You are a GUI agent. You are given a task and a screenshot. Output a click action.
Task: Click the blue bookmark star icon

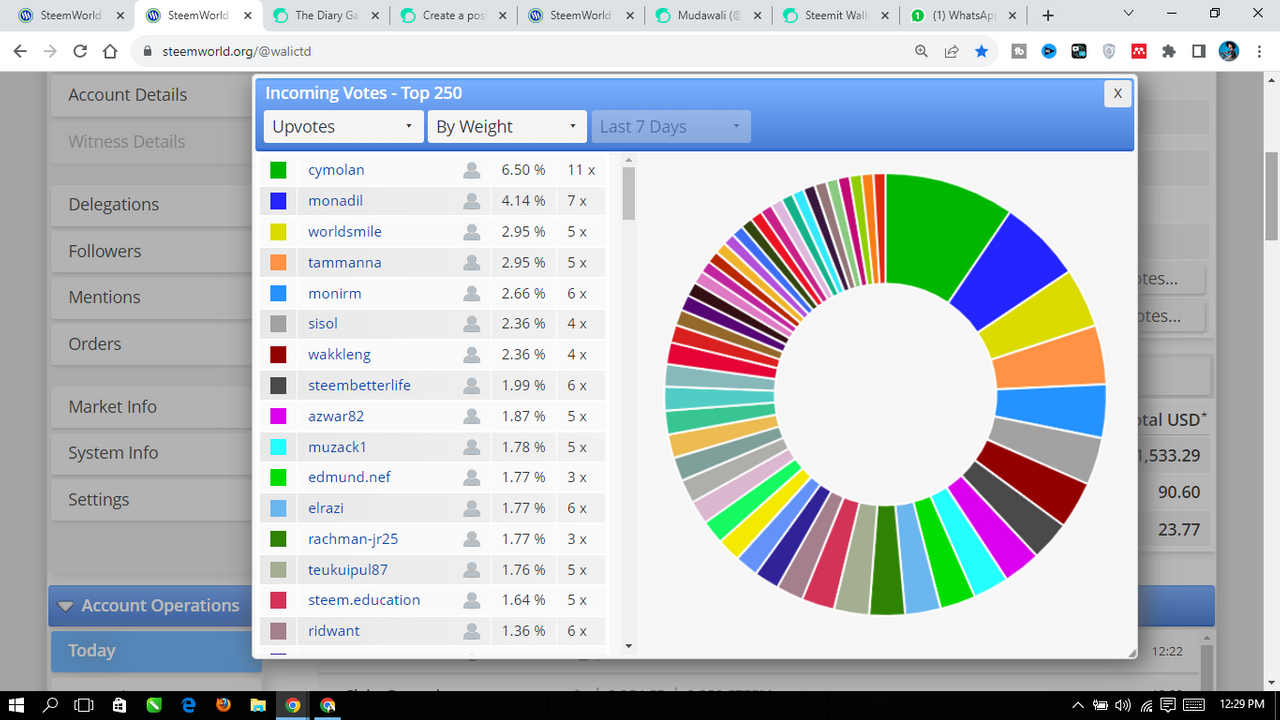(982, 51)
